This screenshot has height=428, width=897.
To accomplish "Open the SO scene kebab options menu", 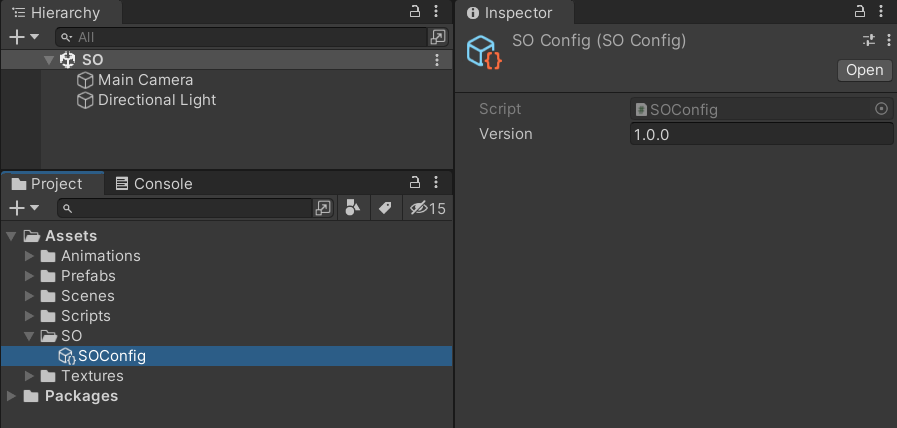I will coord(437,60).
